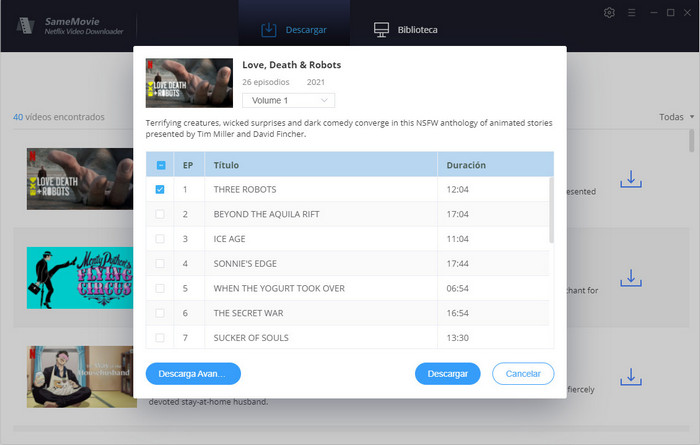Select the ICE AGE title

point(229,239)
